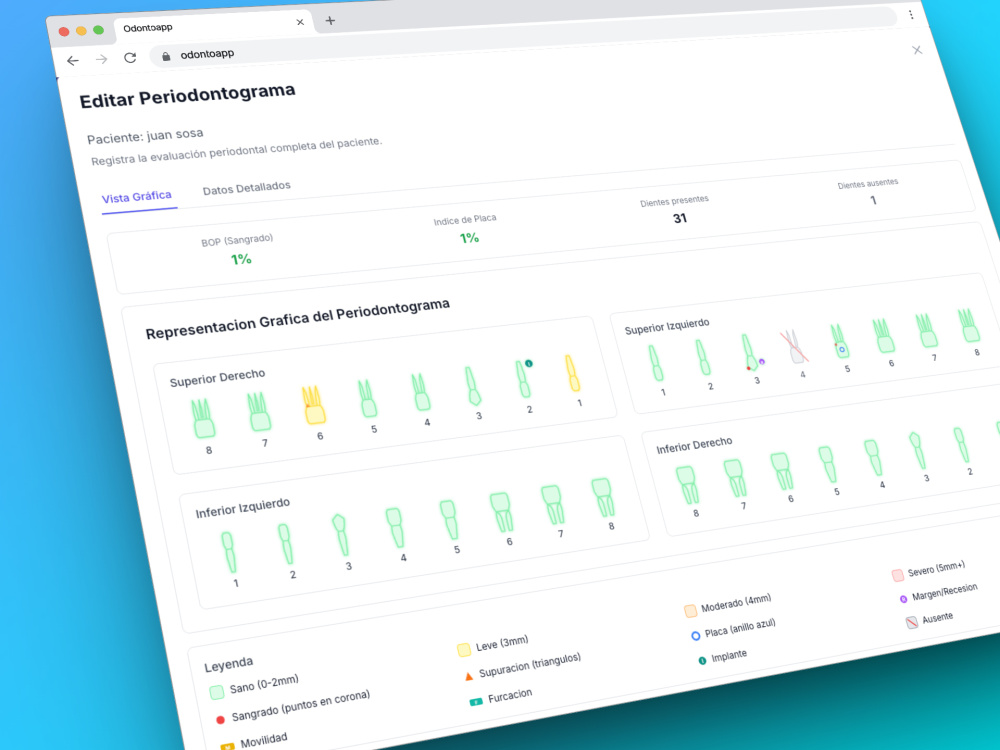Viewport: 1000px width, 750px height.
Task: Go back in browser history
Action: (x=73, y=61)
